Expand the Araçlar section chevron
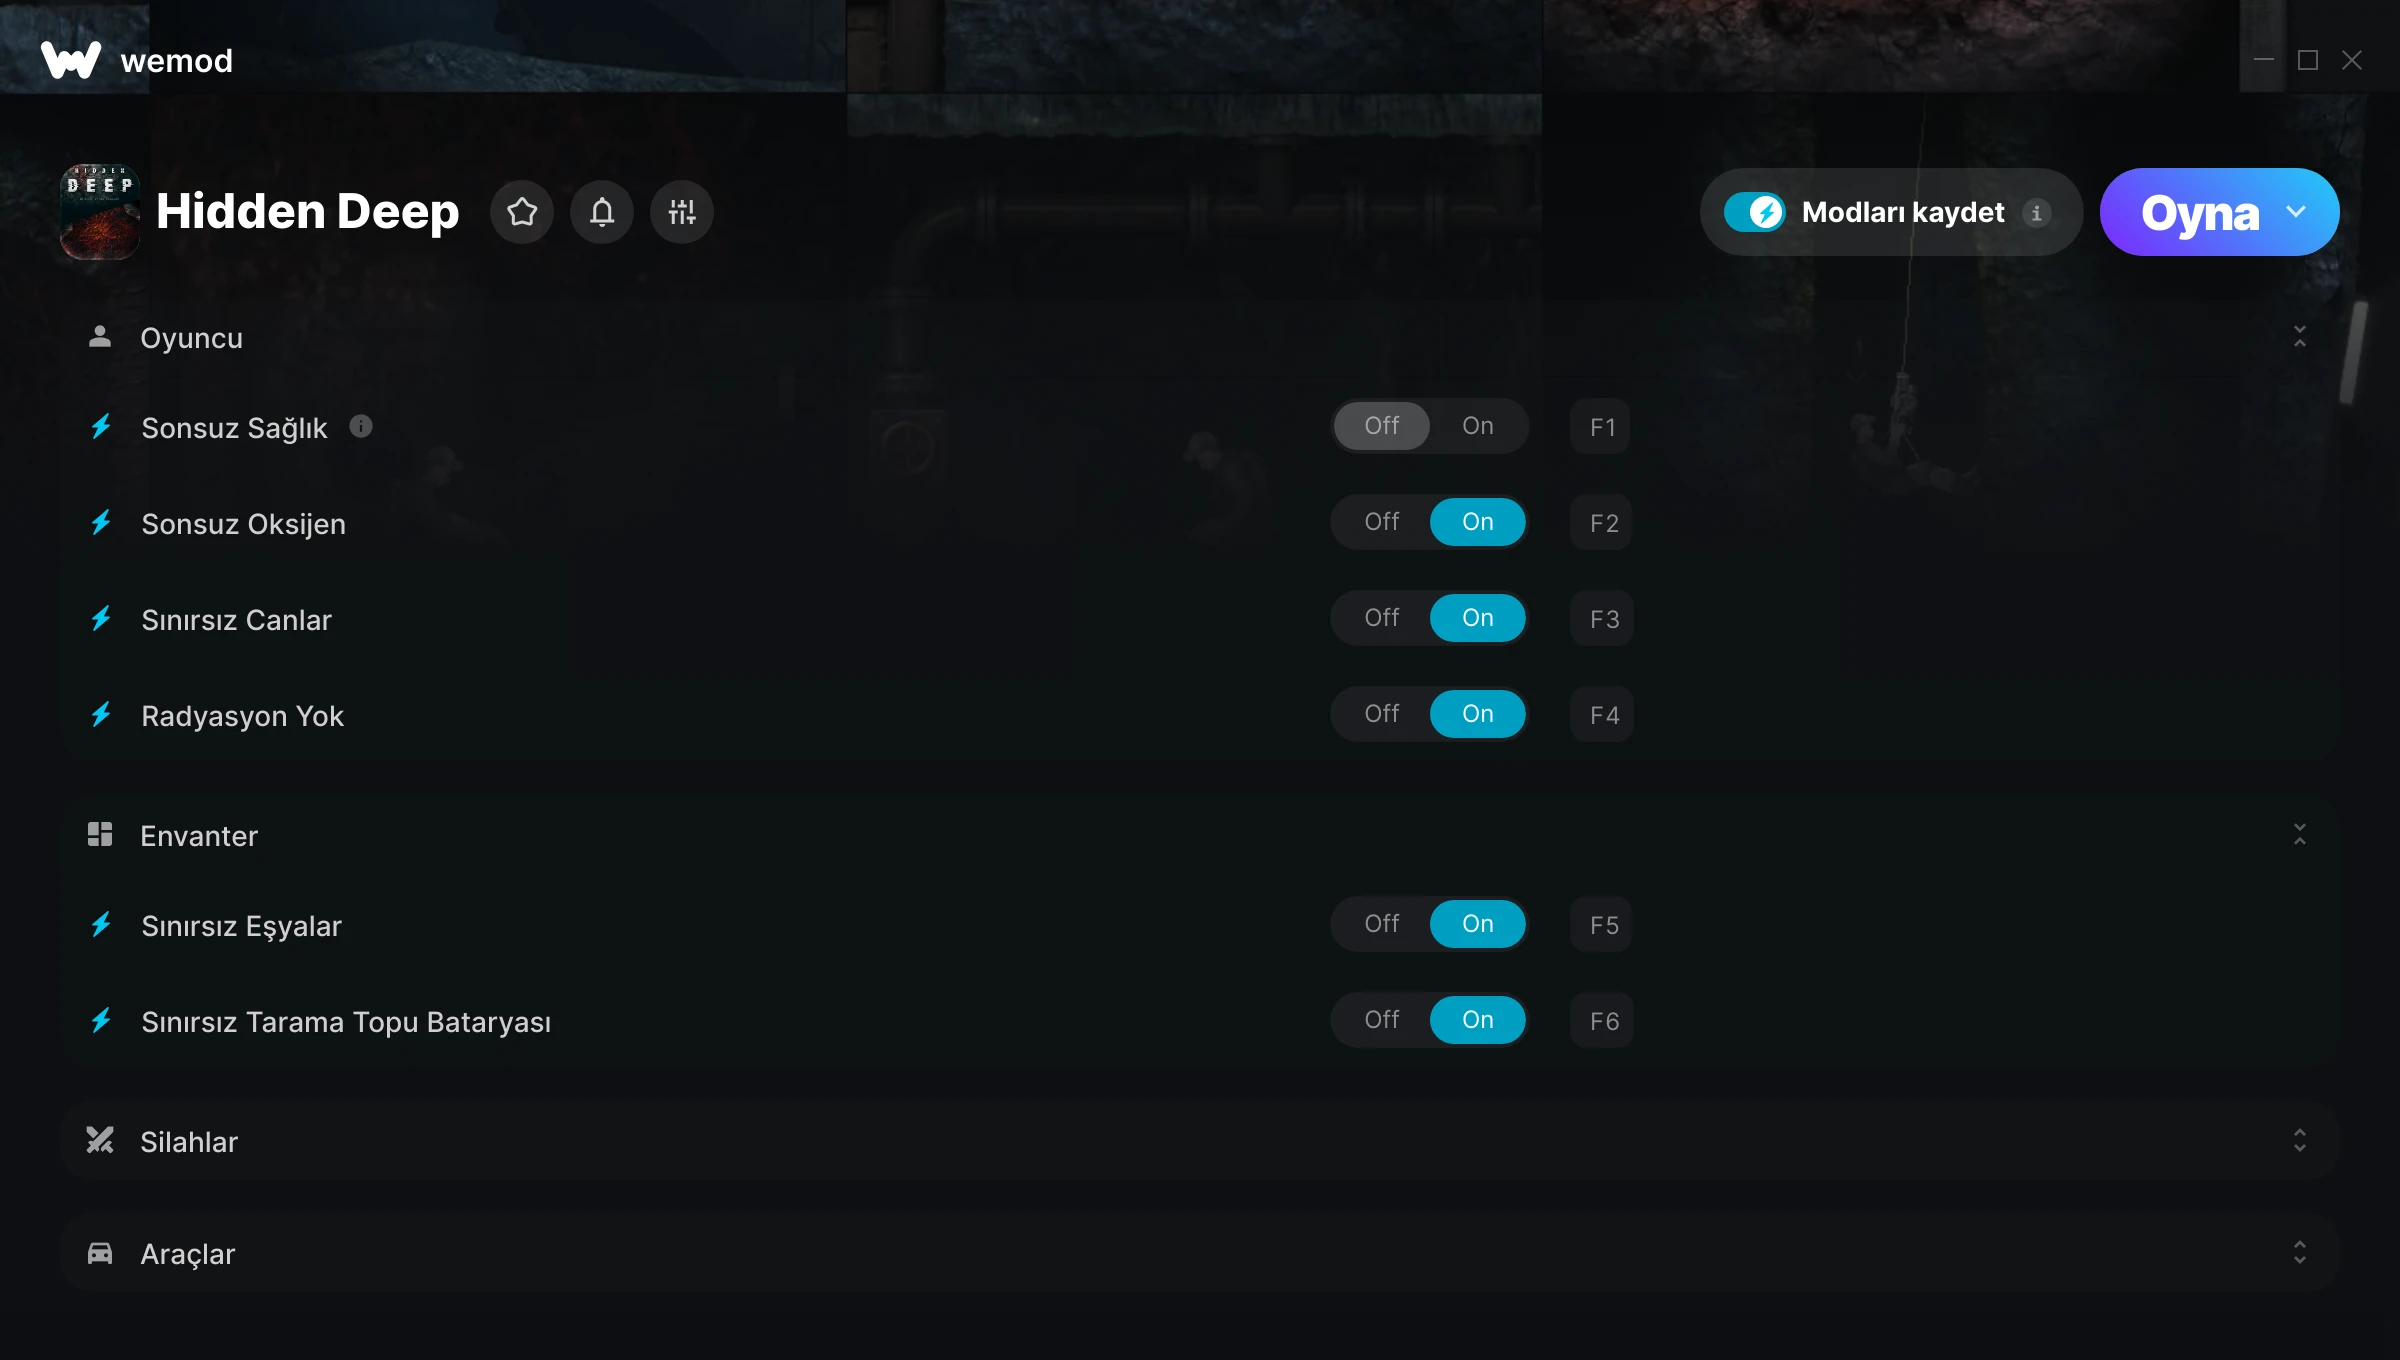Image resolution: width=2400 pixels, height=1360 pixels. 2300,1253
